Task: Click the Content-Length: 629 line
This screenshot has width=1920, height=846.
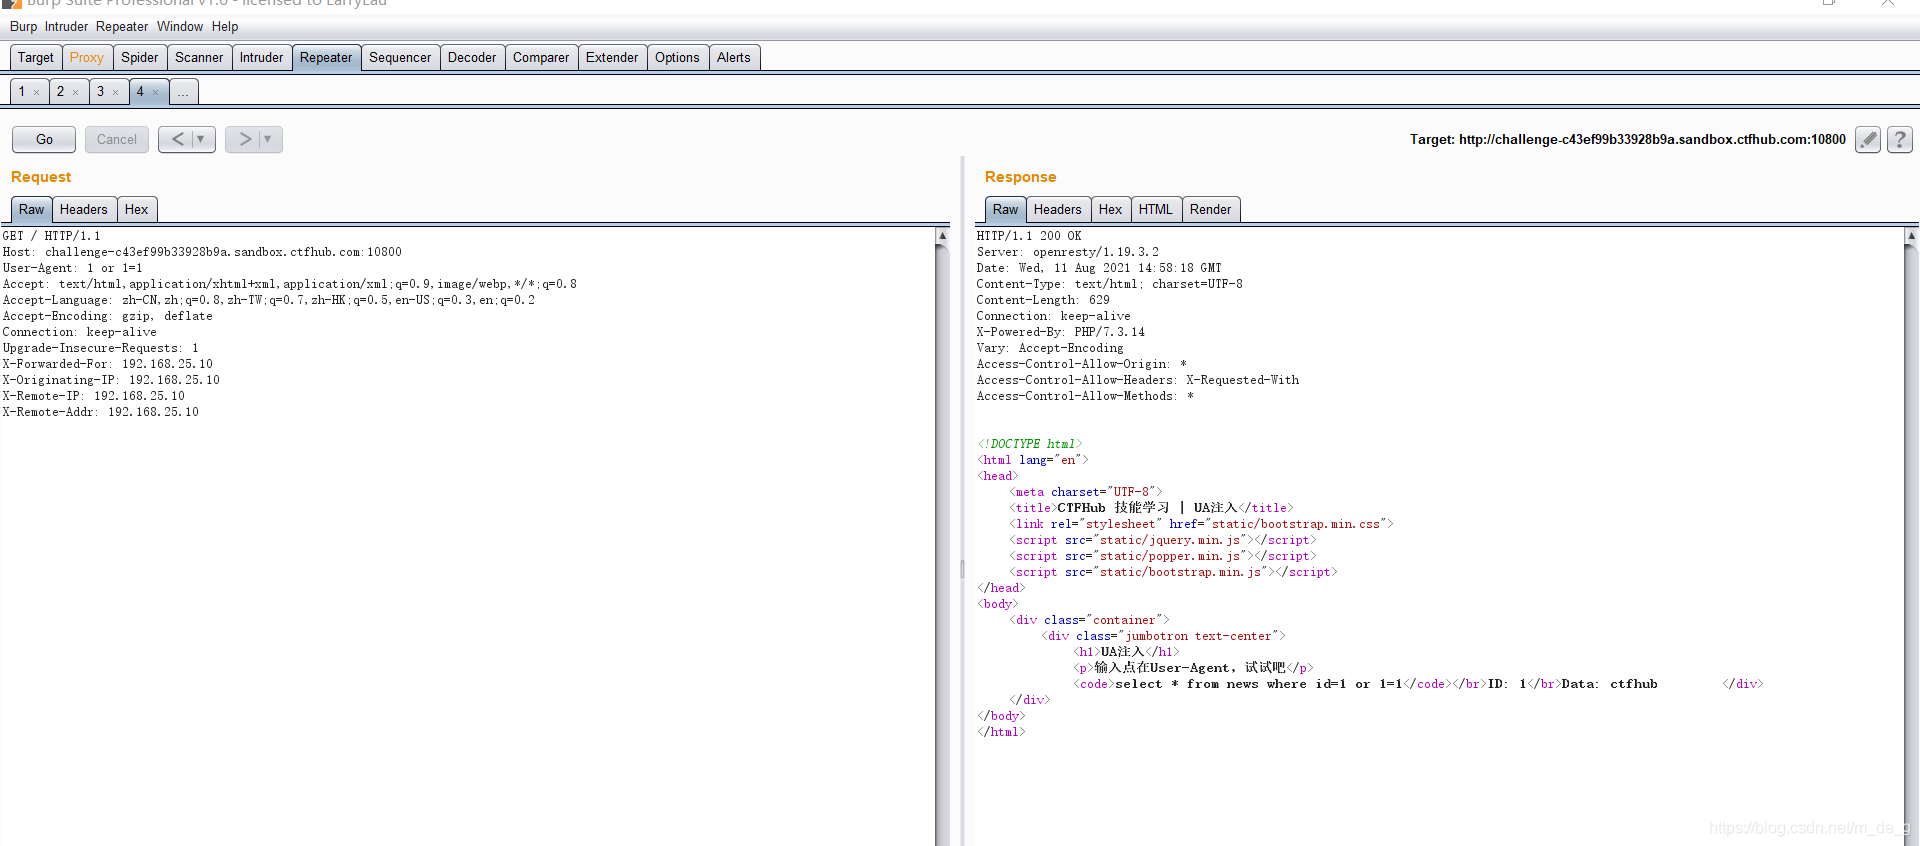Action: point(1043,300)
